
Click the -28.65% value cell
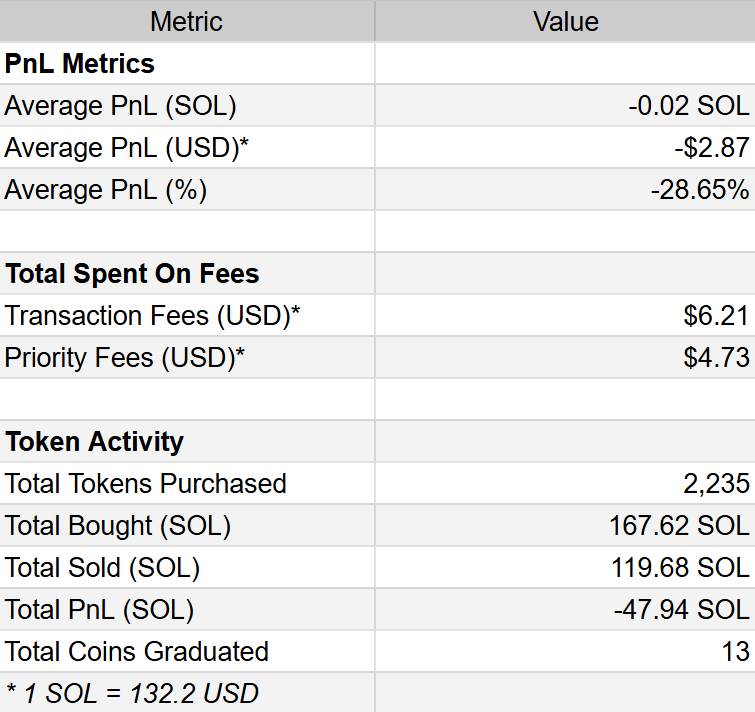(565, 189)
